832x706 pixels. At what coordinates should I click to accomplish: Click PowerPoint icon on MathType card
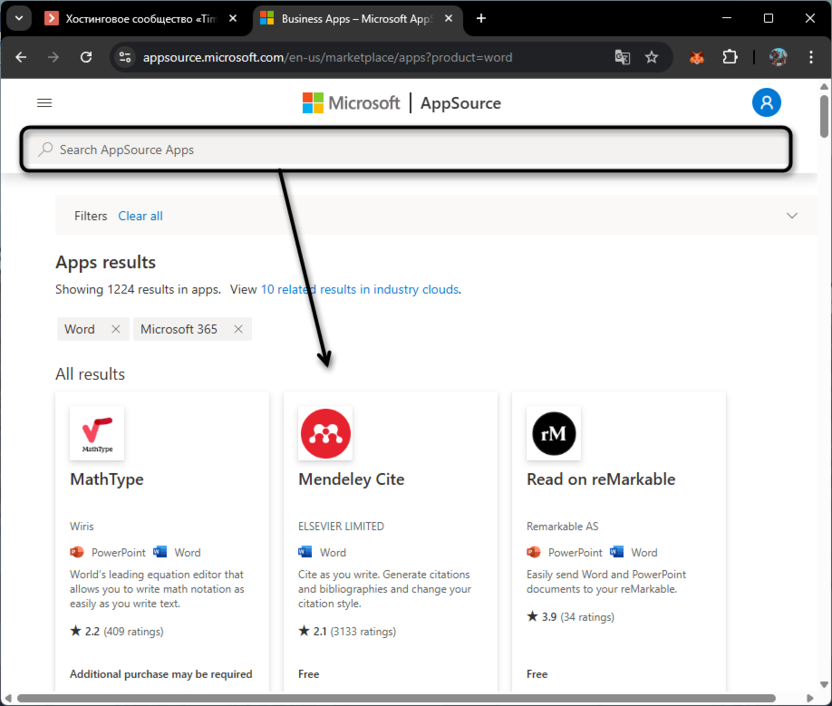point(77,552)
